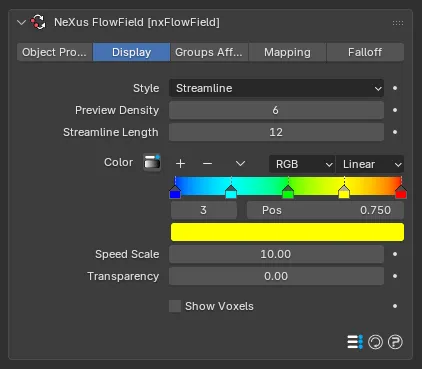
Task: Select the Display tab
Action: click(131, 52)
